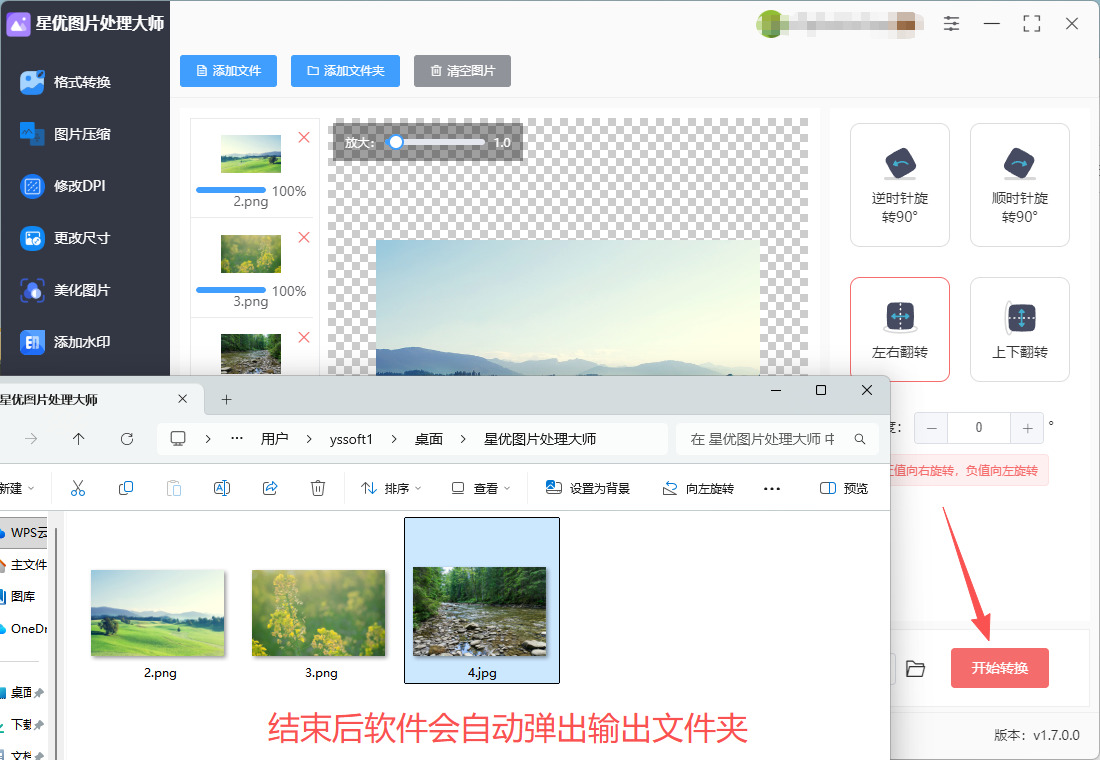Apply 上下翻转 vertical flip
Image resolution: width=1100 pixels, height=760 pixels.
1019,329
